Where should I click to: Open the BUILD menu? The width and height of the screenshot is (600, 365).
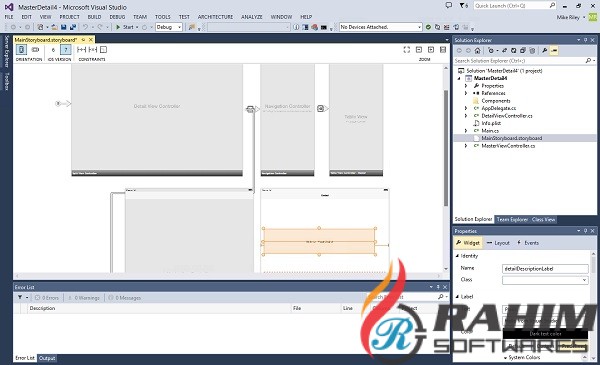[94, 17]
